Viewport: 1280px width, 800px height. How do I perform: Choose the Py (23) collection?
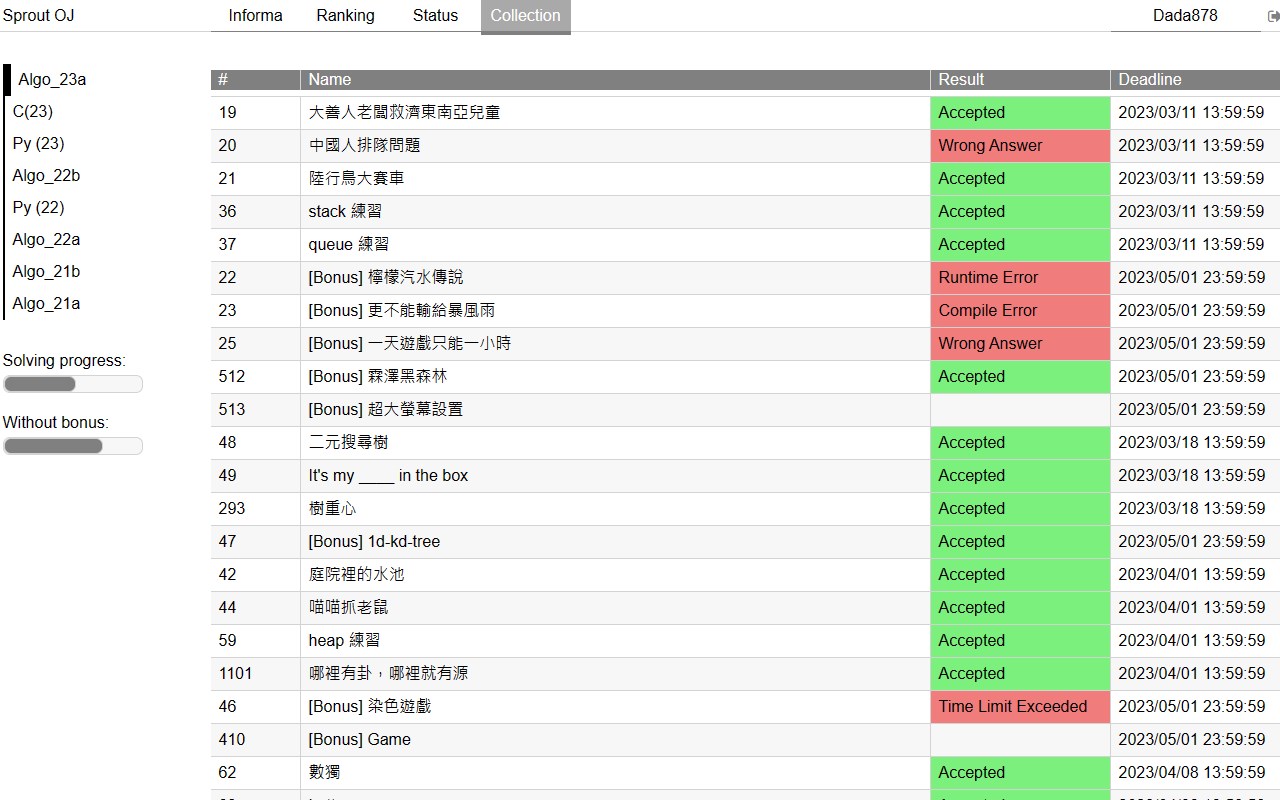(x=38, y=144)
